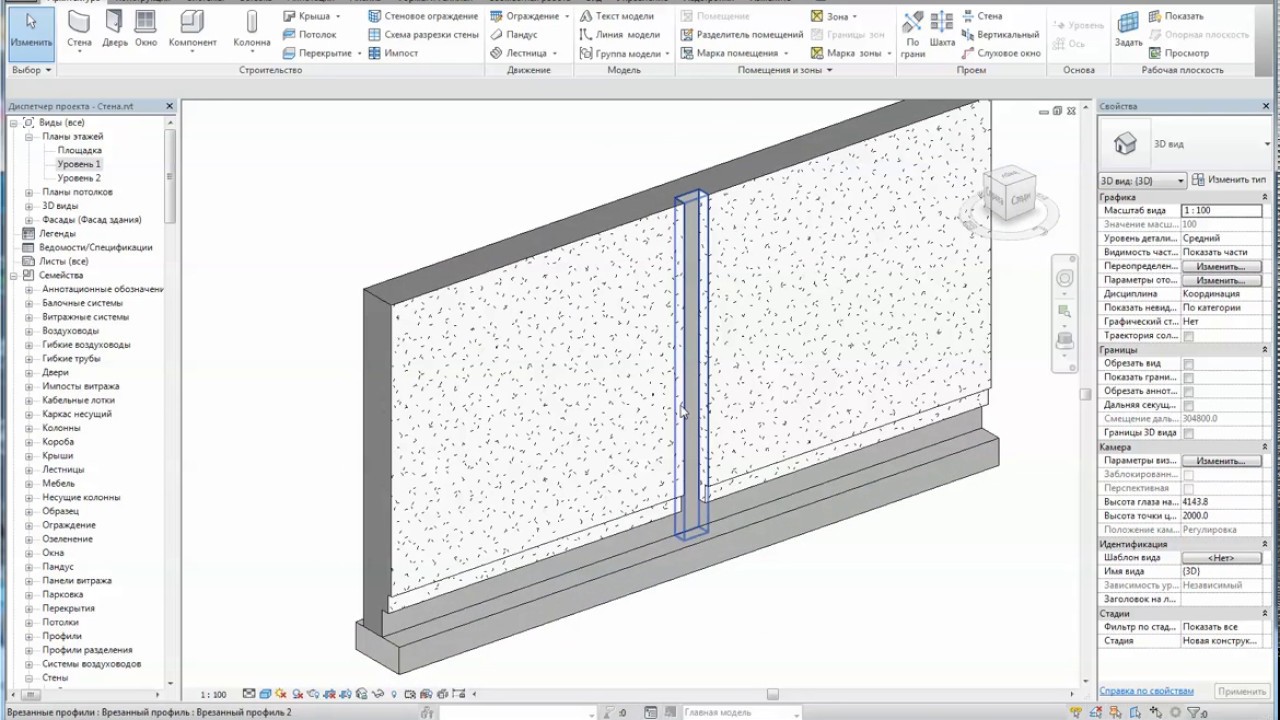Image resolution: width=1280 pixels, height=720 pixels.
Task: Click Изменить button for Переопределения
Action: click(1221, 267)
